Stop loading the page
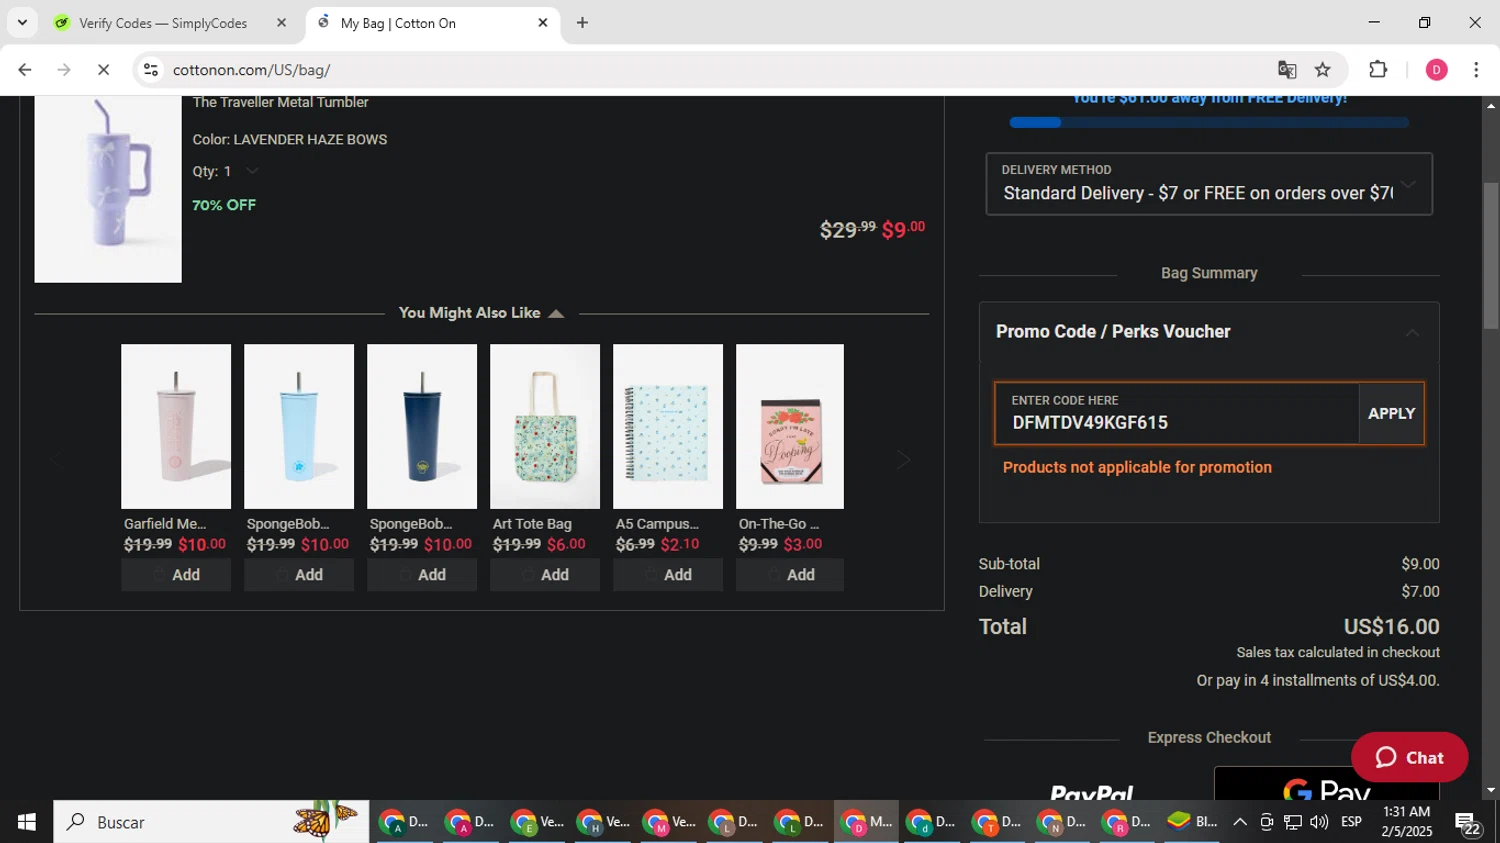The image size is (1500, 843). (103, 70)
